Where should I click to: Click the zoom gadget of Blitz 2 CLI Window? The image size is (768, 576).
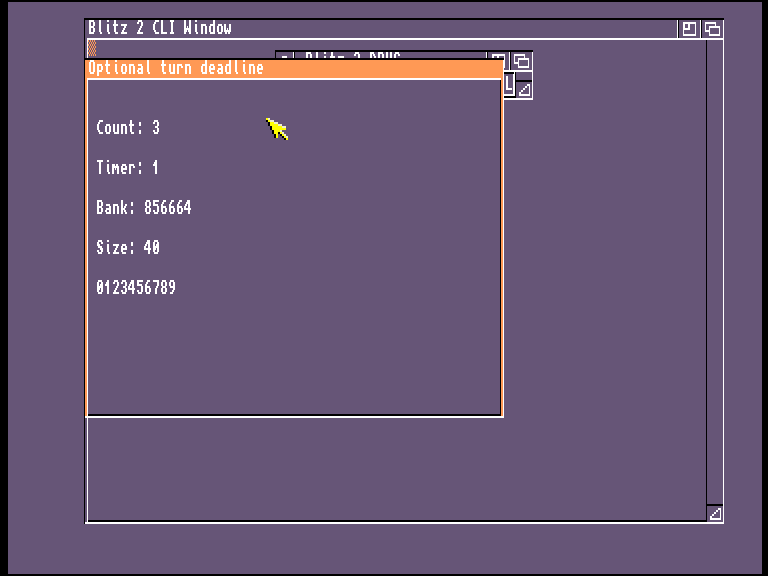(689, 29)
